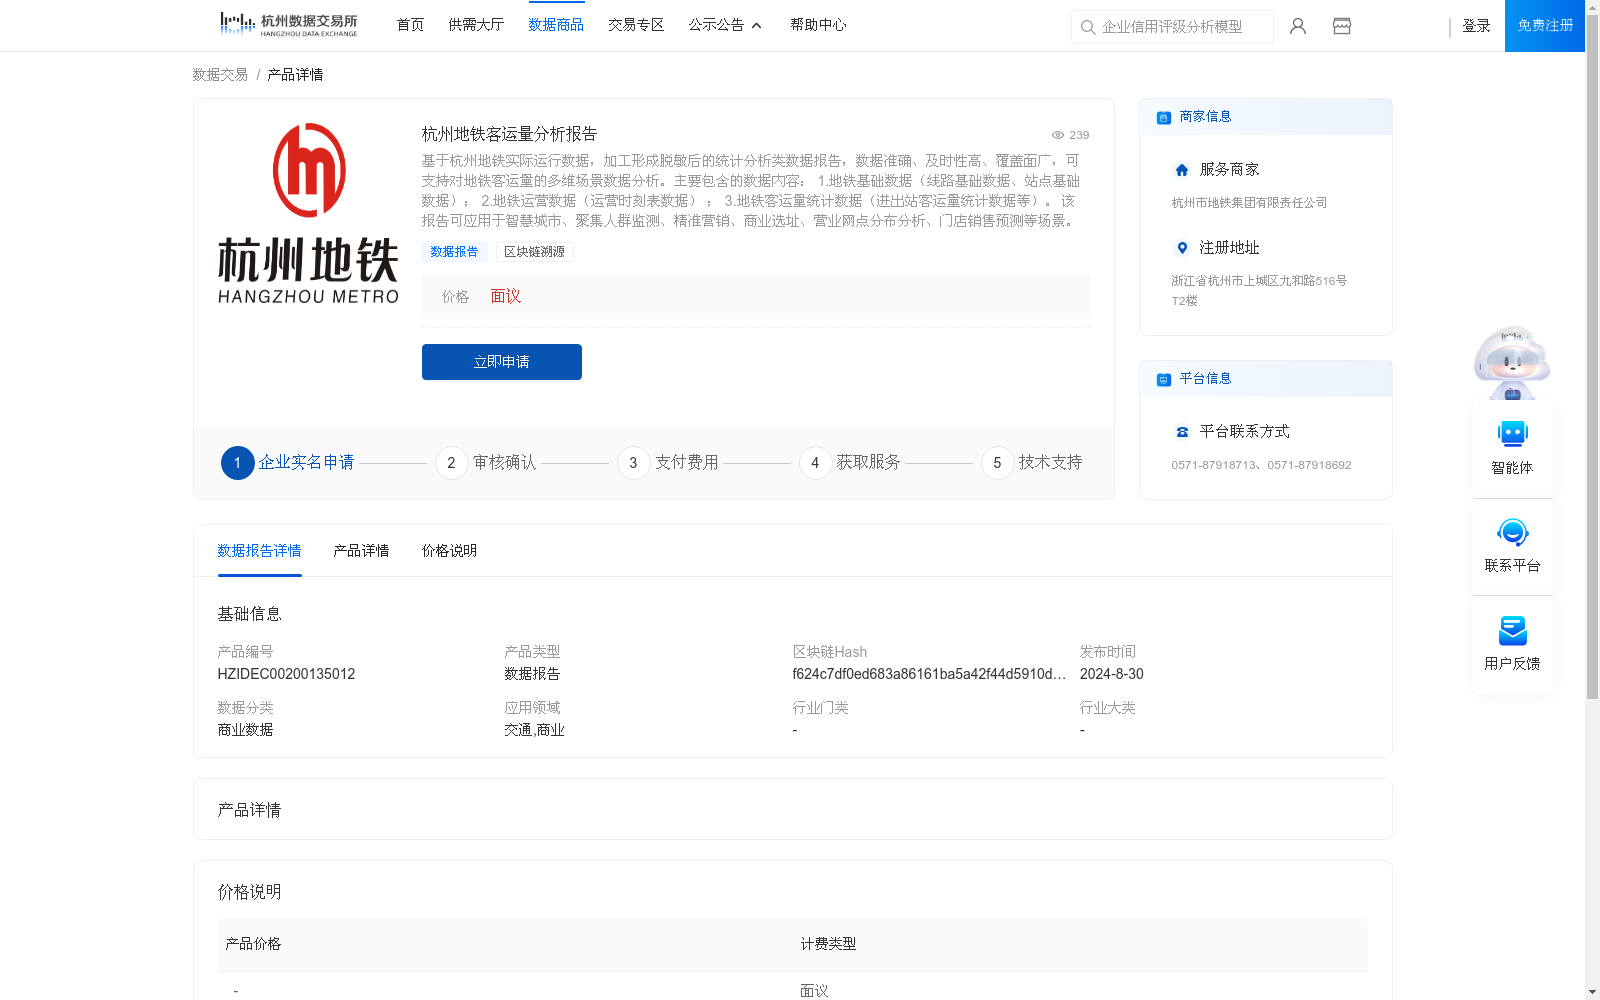1600x1000 pixels.
Task: Select step 2 审核确认
Action: 486,463
